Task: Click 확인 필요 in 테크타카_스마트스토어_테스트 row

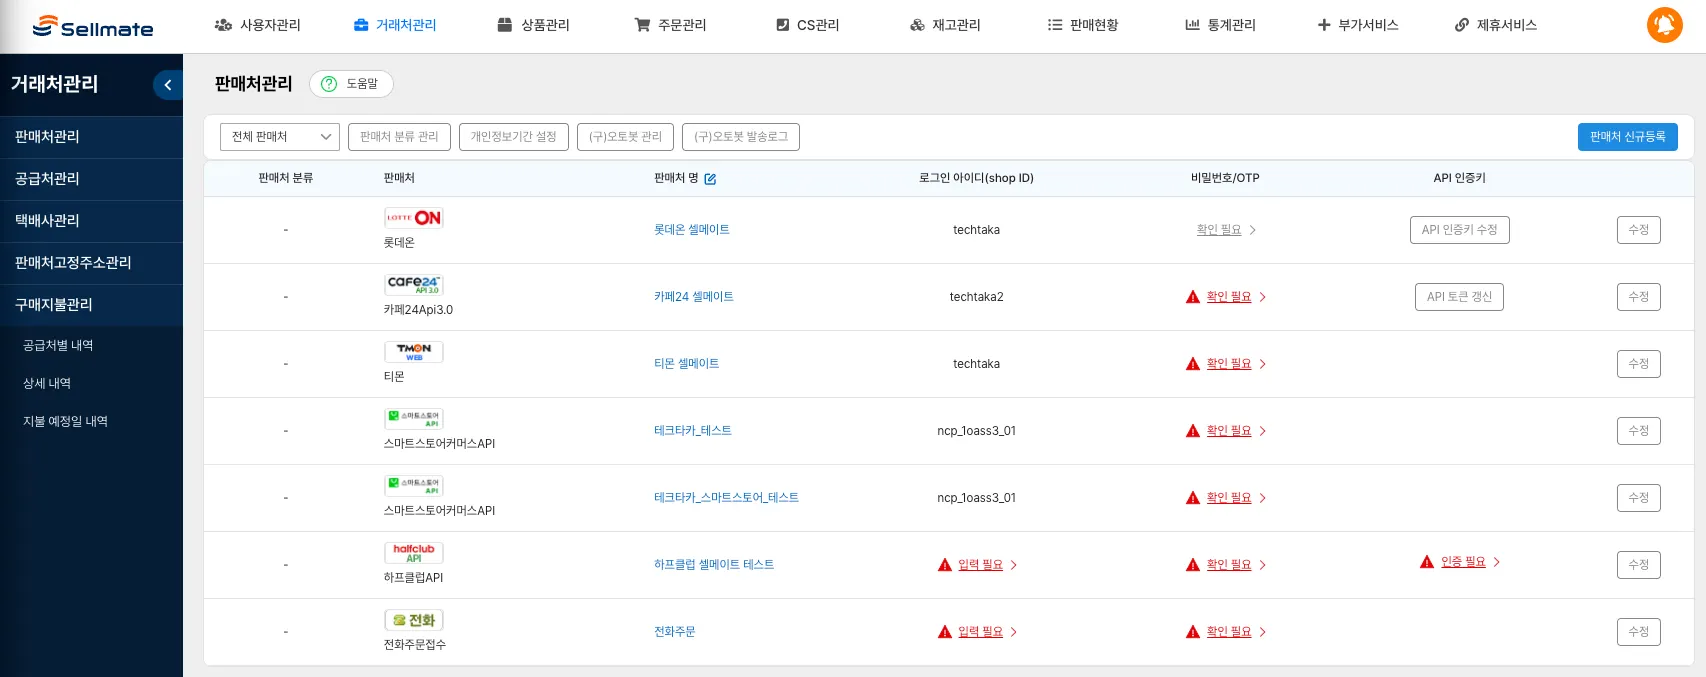Action: click(x=1229, y=498)
